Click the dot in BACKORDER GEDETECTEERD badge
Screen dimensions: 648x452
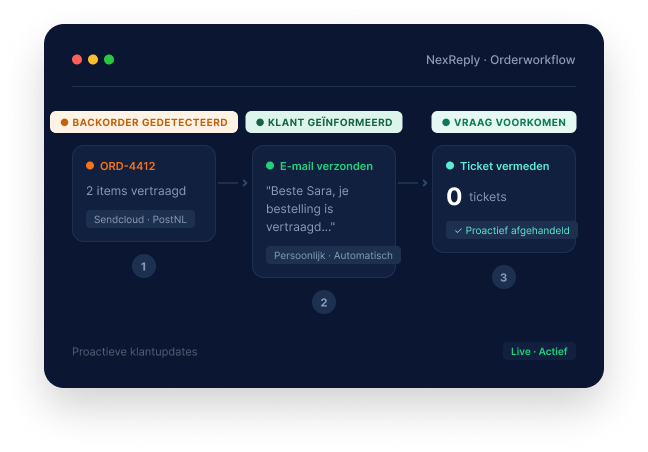(x=64, y=122)
